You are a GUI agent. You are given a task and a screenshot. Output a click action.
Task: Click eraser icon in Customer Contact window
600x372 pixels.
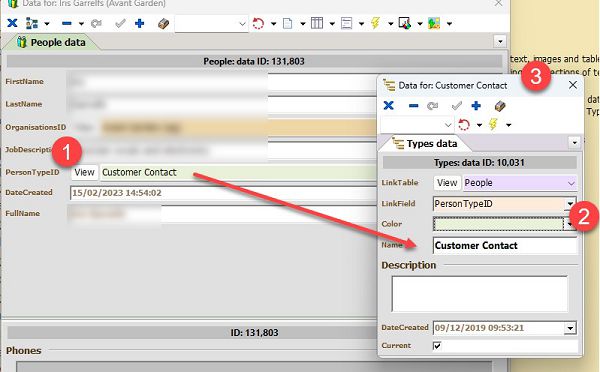[500, 106]
